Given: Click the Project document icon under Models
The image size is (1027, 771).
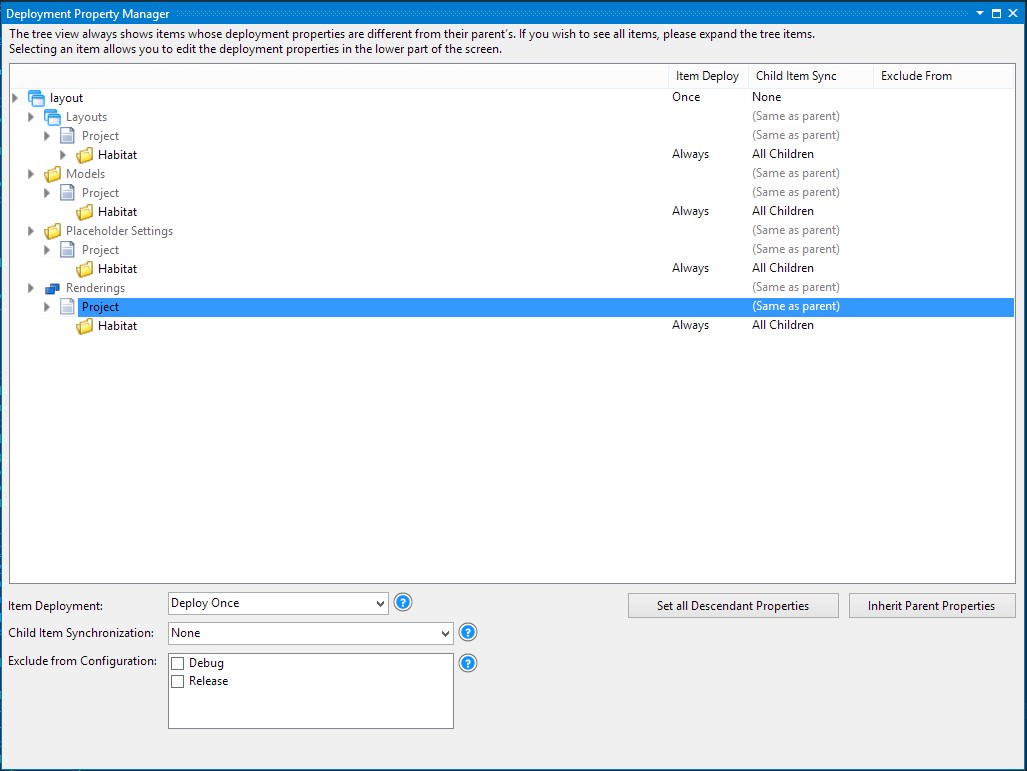Looking at the screenshot, I should 66,192.
